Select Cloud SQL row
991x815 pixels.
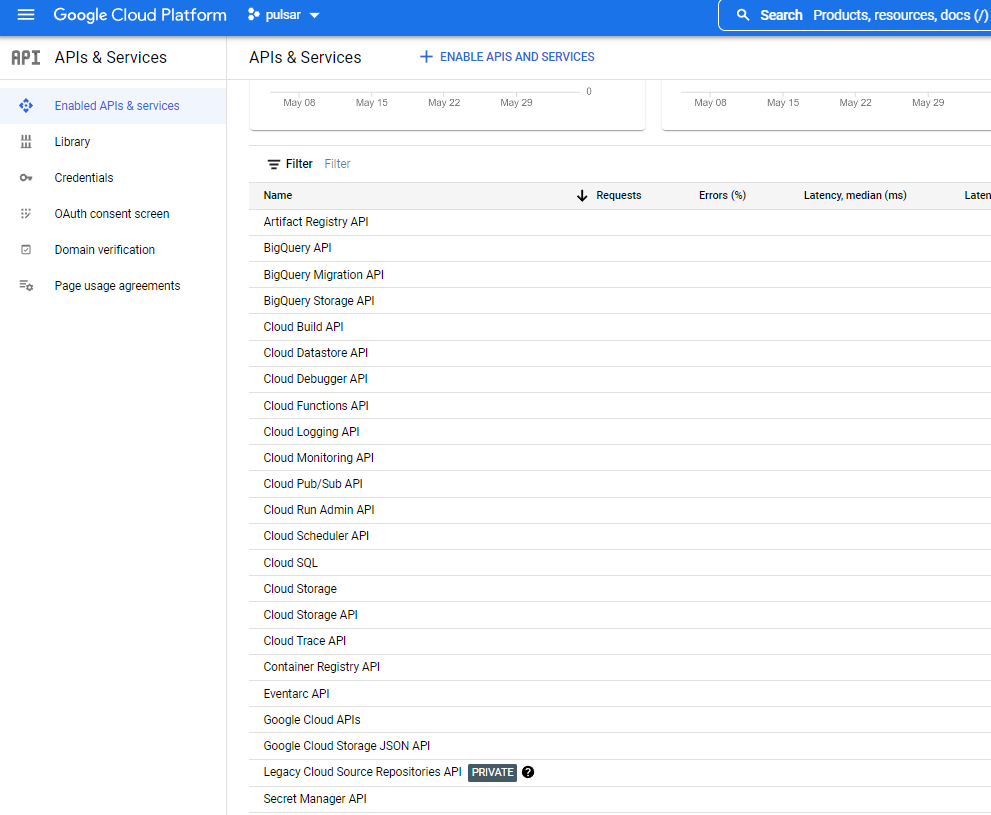620,562
